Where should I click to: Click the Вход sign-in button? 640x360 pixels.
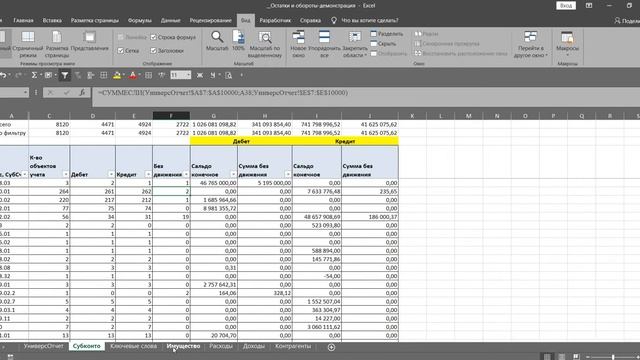[x=566, y=6]
